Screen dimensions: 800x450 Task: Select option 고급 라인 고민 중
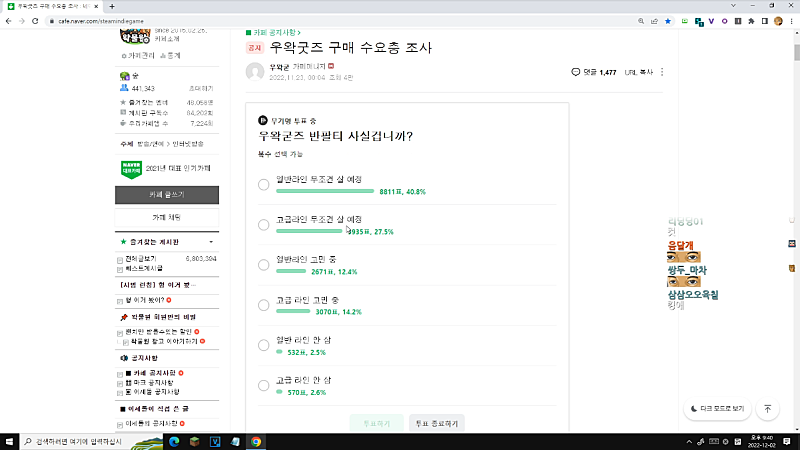point(263,305)
